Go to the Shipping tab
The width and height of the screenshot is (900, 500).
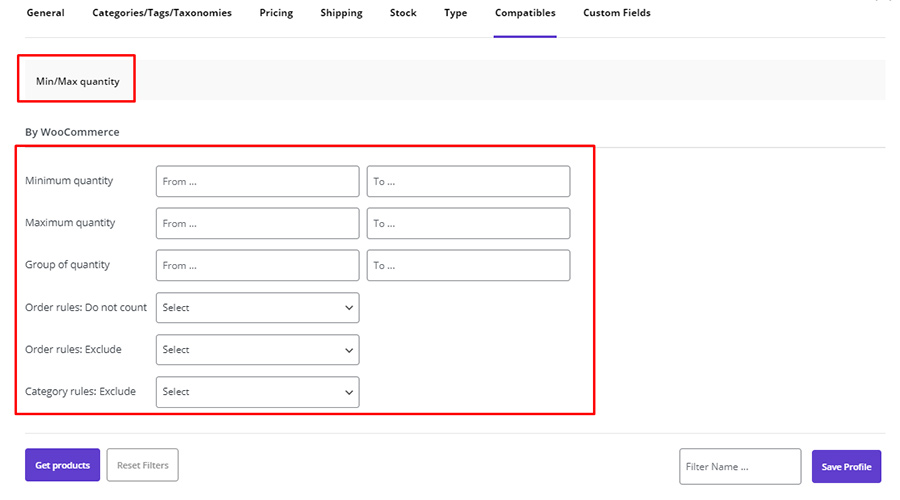point(341,13)
